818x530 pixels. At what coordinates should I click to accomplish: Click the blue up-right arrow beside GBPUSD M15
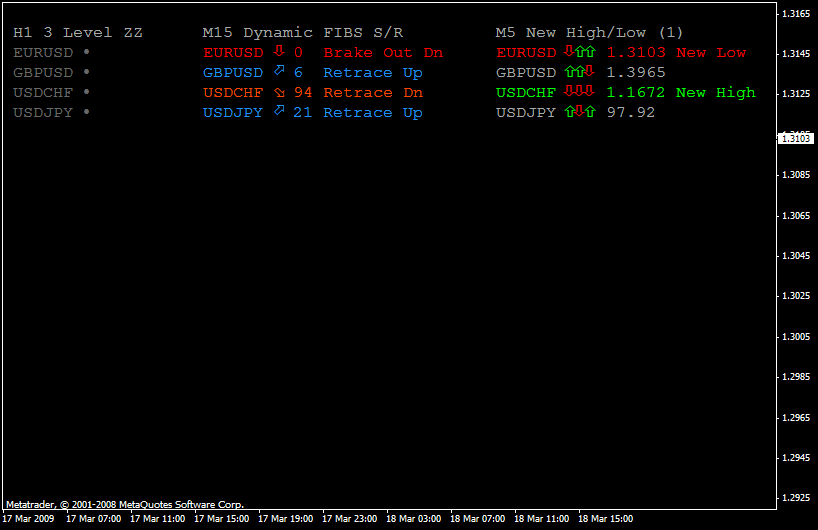[279, 70]
